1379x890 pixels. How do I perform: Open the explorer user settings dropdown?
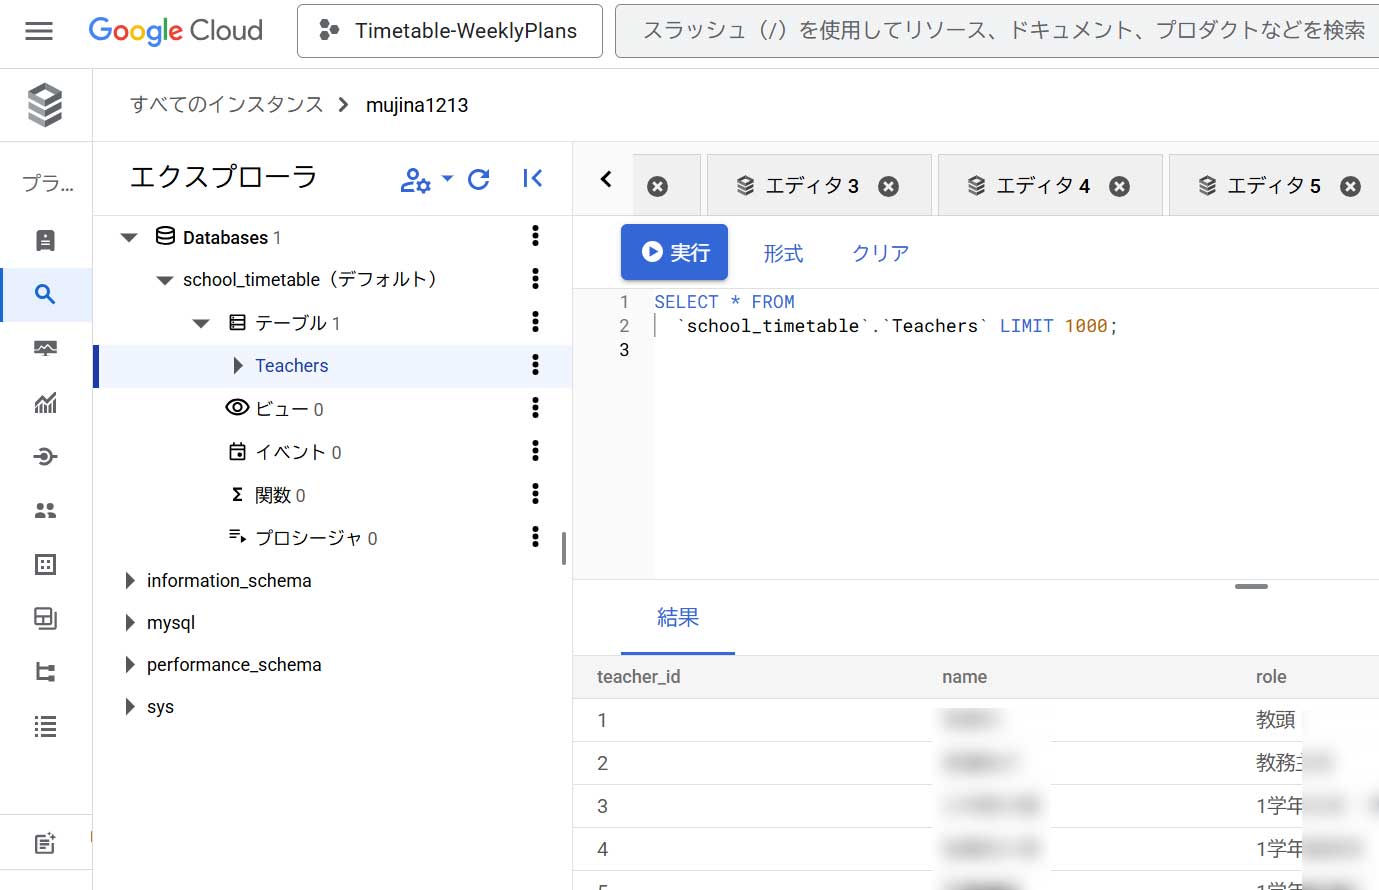(427, 179)
